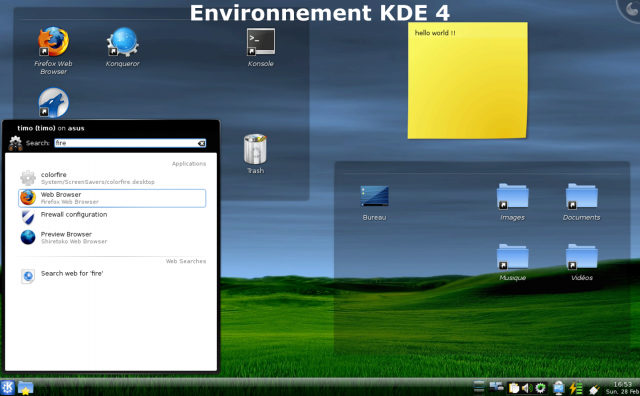The width and height of the screenshot is (640, 396).
Task: Clear the launcher search field text
Action: (201, 143)
